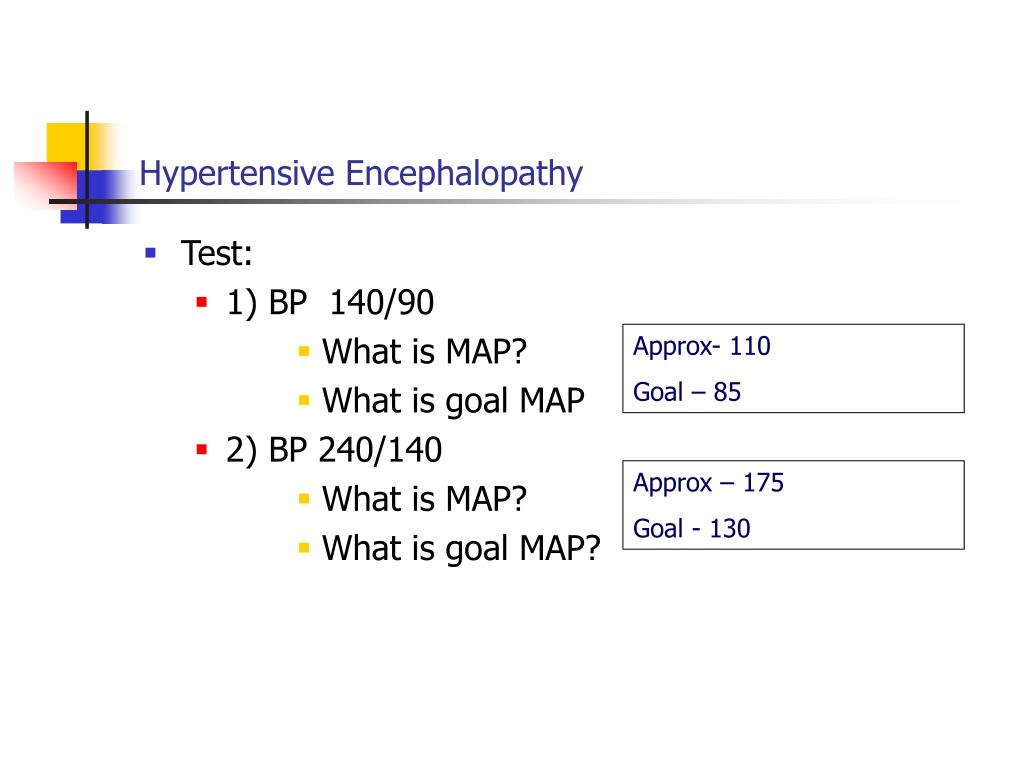Click the red bullet before 2) BP 240/140
1024x768 pixels.
[x=202, y=449]
